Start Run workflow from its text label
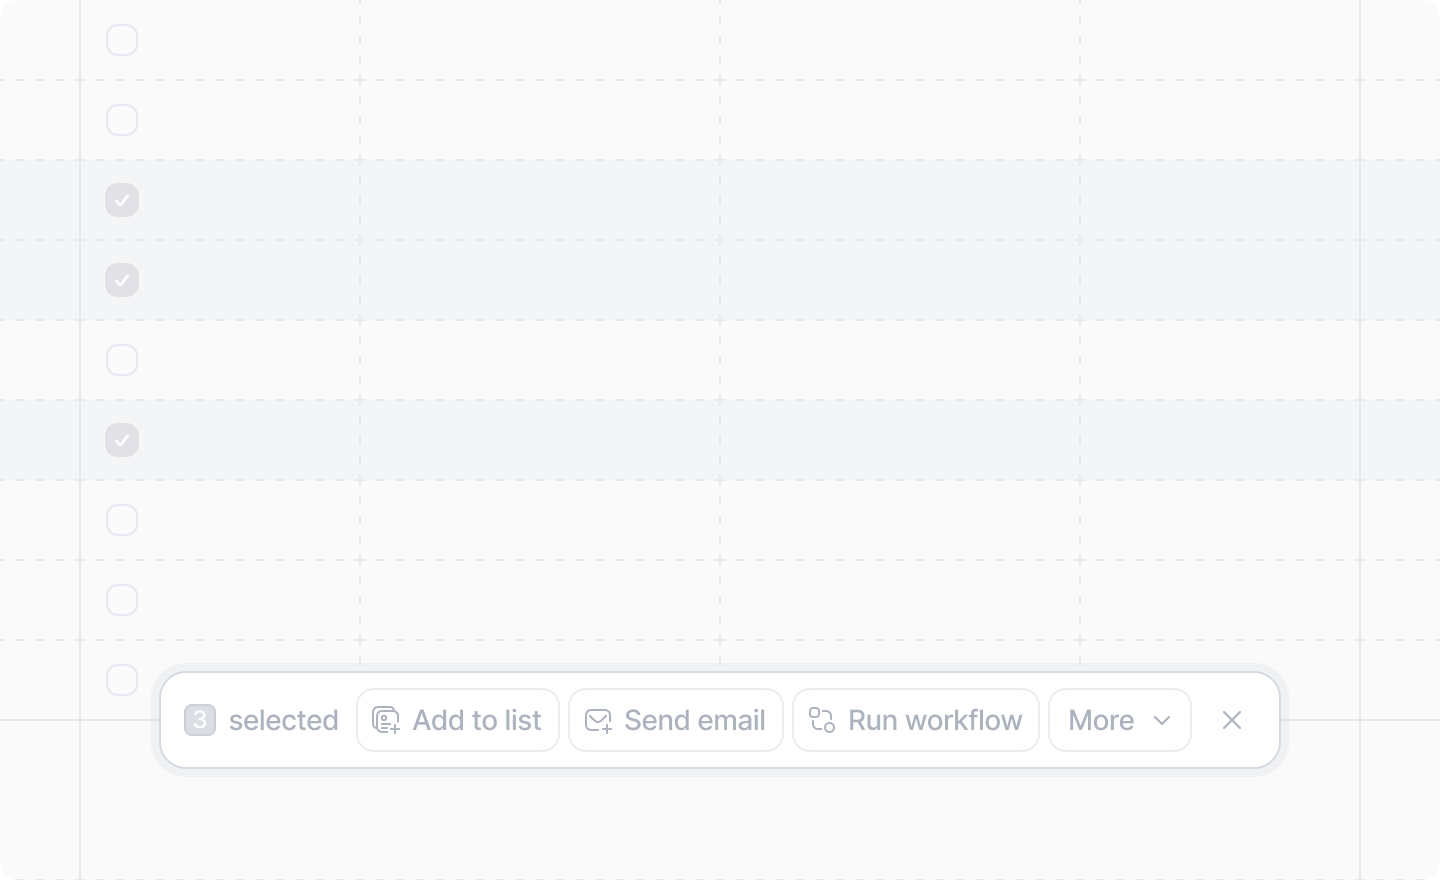This screenshot has height=880, width=1440. pos(935,720)
